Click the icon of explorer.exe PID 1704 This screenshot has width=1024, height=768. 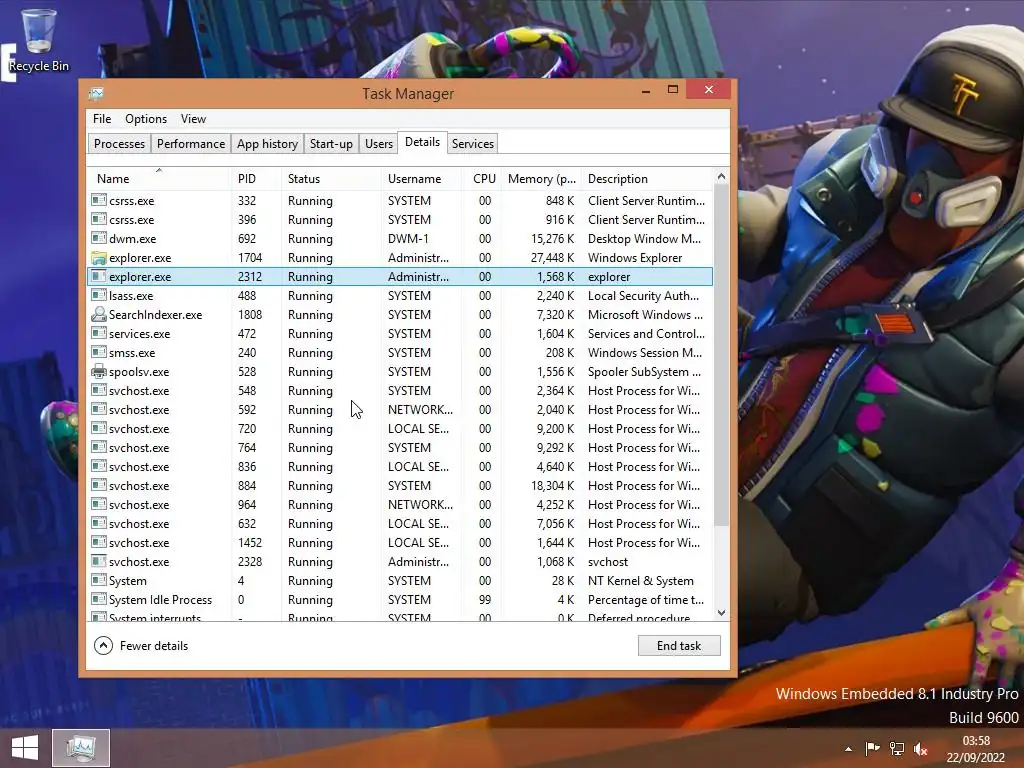99,258
